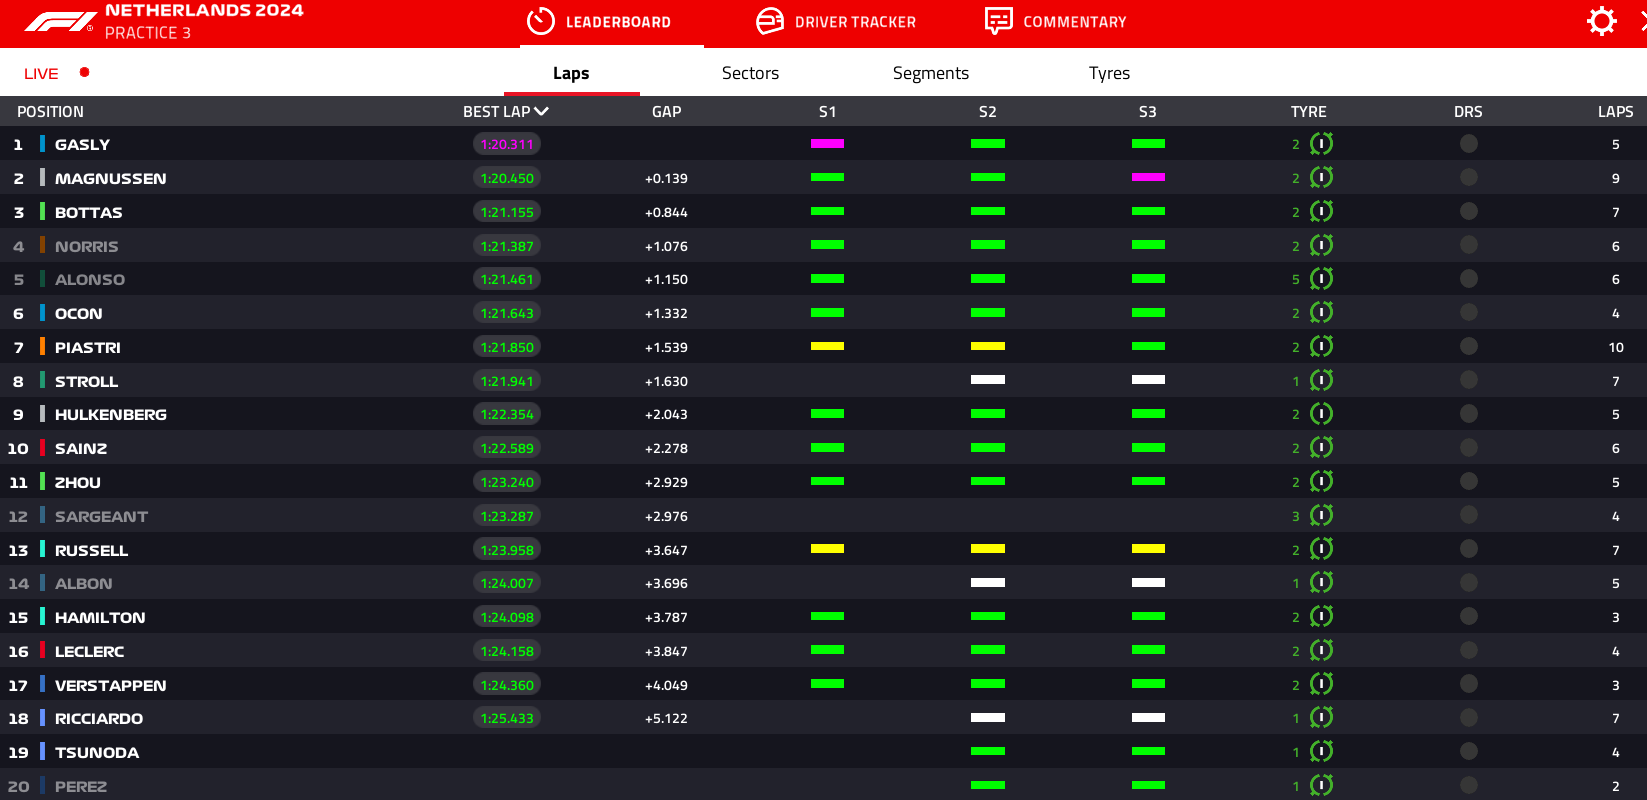Click Tsunoda's tyre compound icon
The image size is (1647, 800).
(x=1321, y=752)
